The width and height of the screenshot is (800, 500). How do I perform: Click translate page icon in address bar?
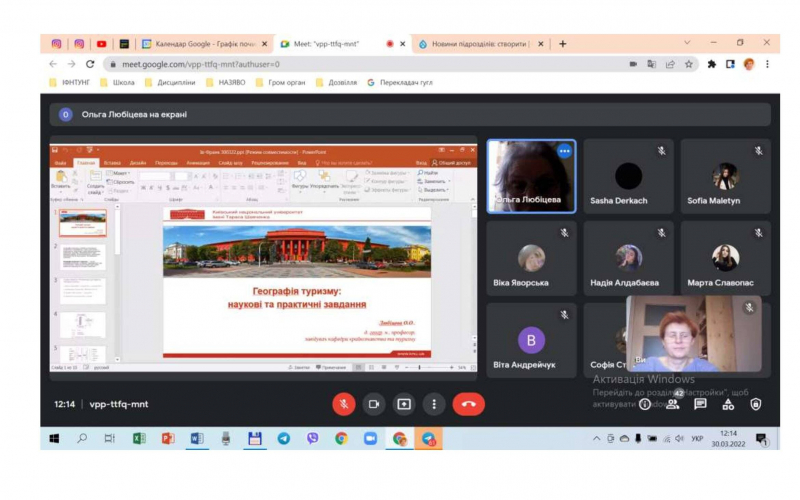click(x=652, y=64)
